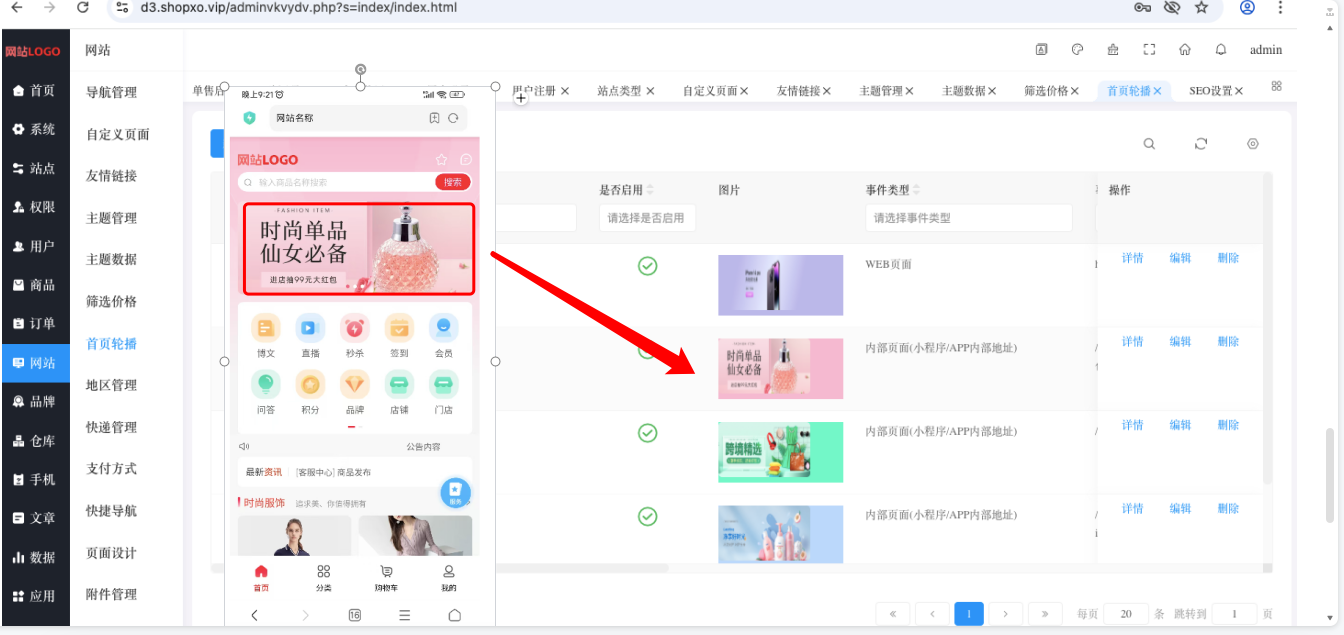The image size is (1344, 635).
Task: Toggle the enabled checkmark in the 跨境精选 banner row
Action: click(648, 433)
